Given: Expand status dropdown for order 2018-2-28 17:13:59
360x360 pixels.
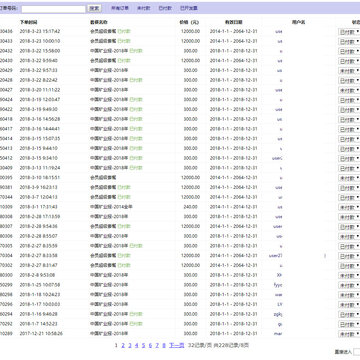Looking at the screenshot, I should point(349,217).
